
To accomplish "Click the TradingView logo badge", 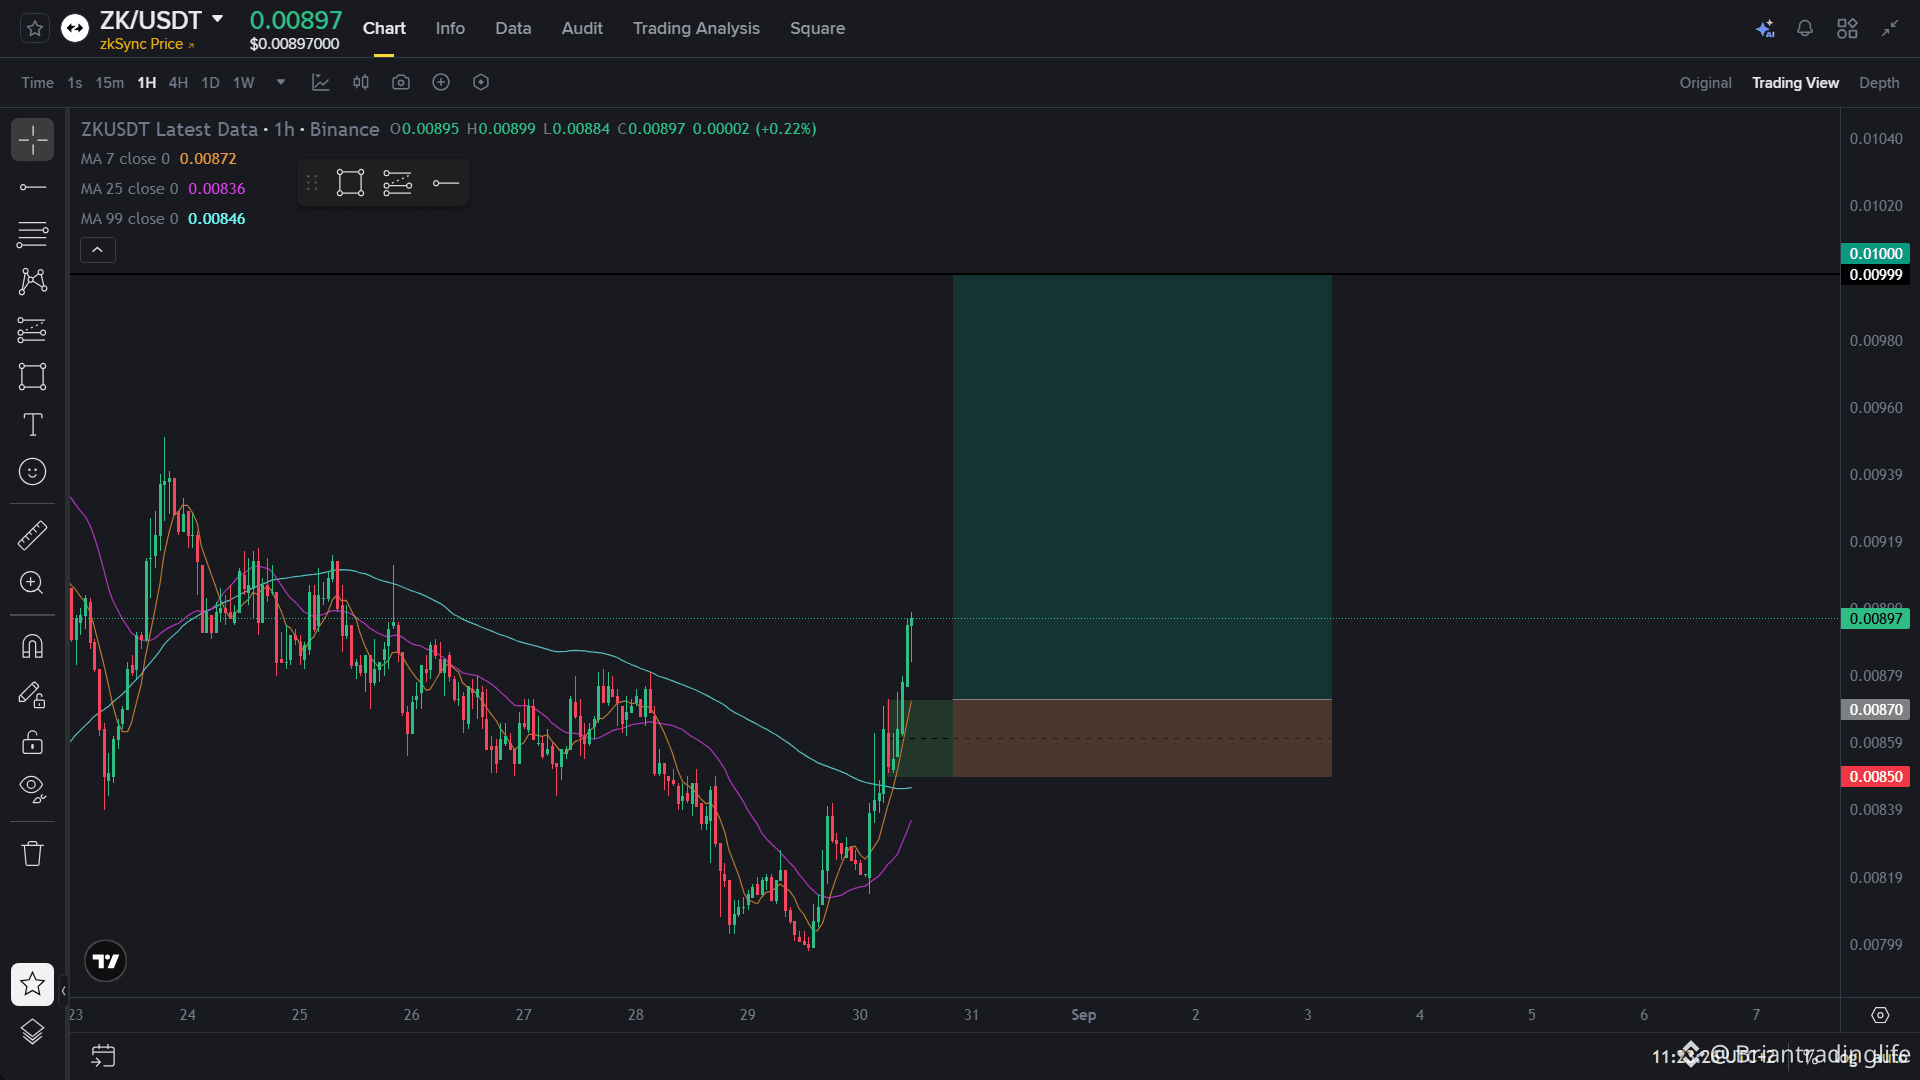I will point(105,961).
